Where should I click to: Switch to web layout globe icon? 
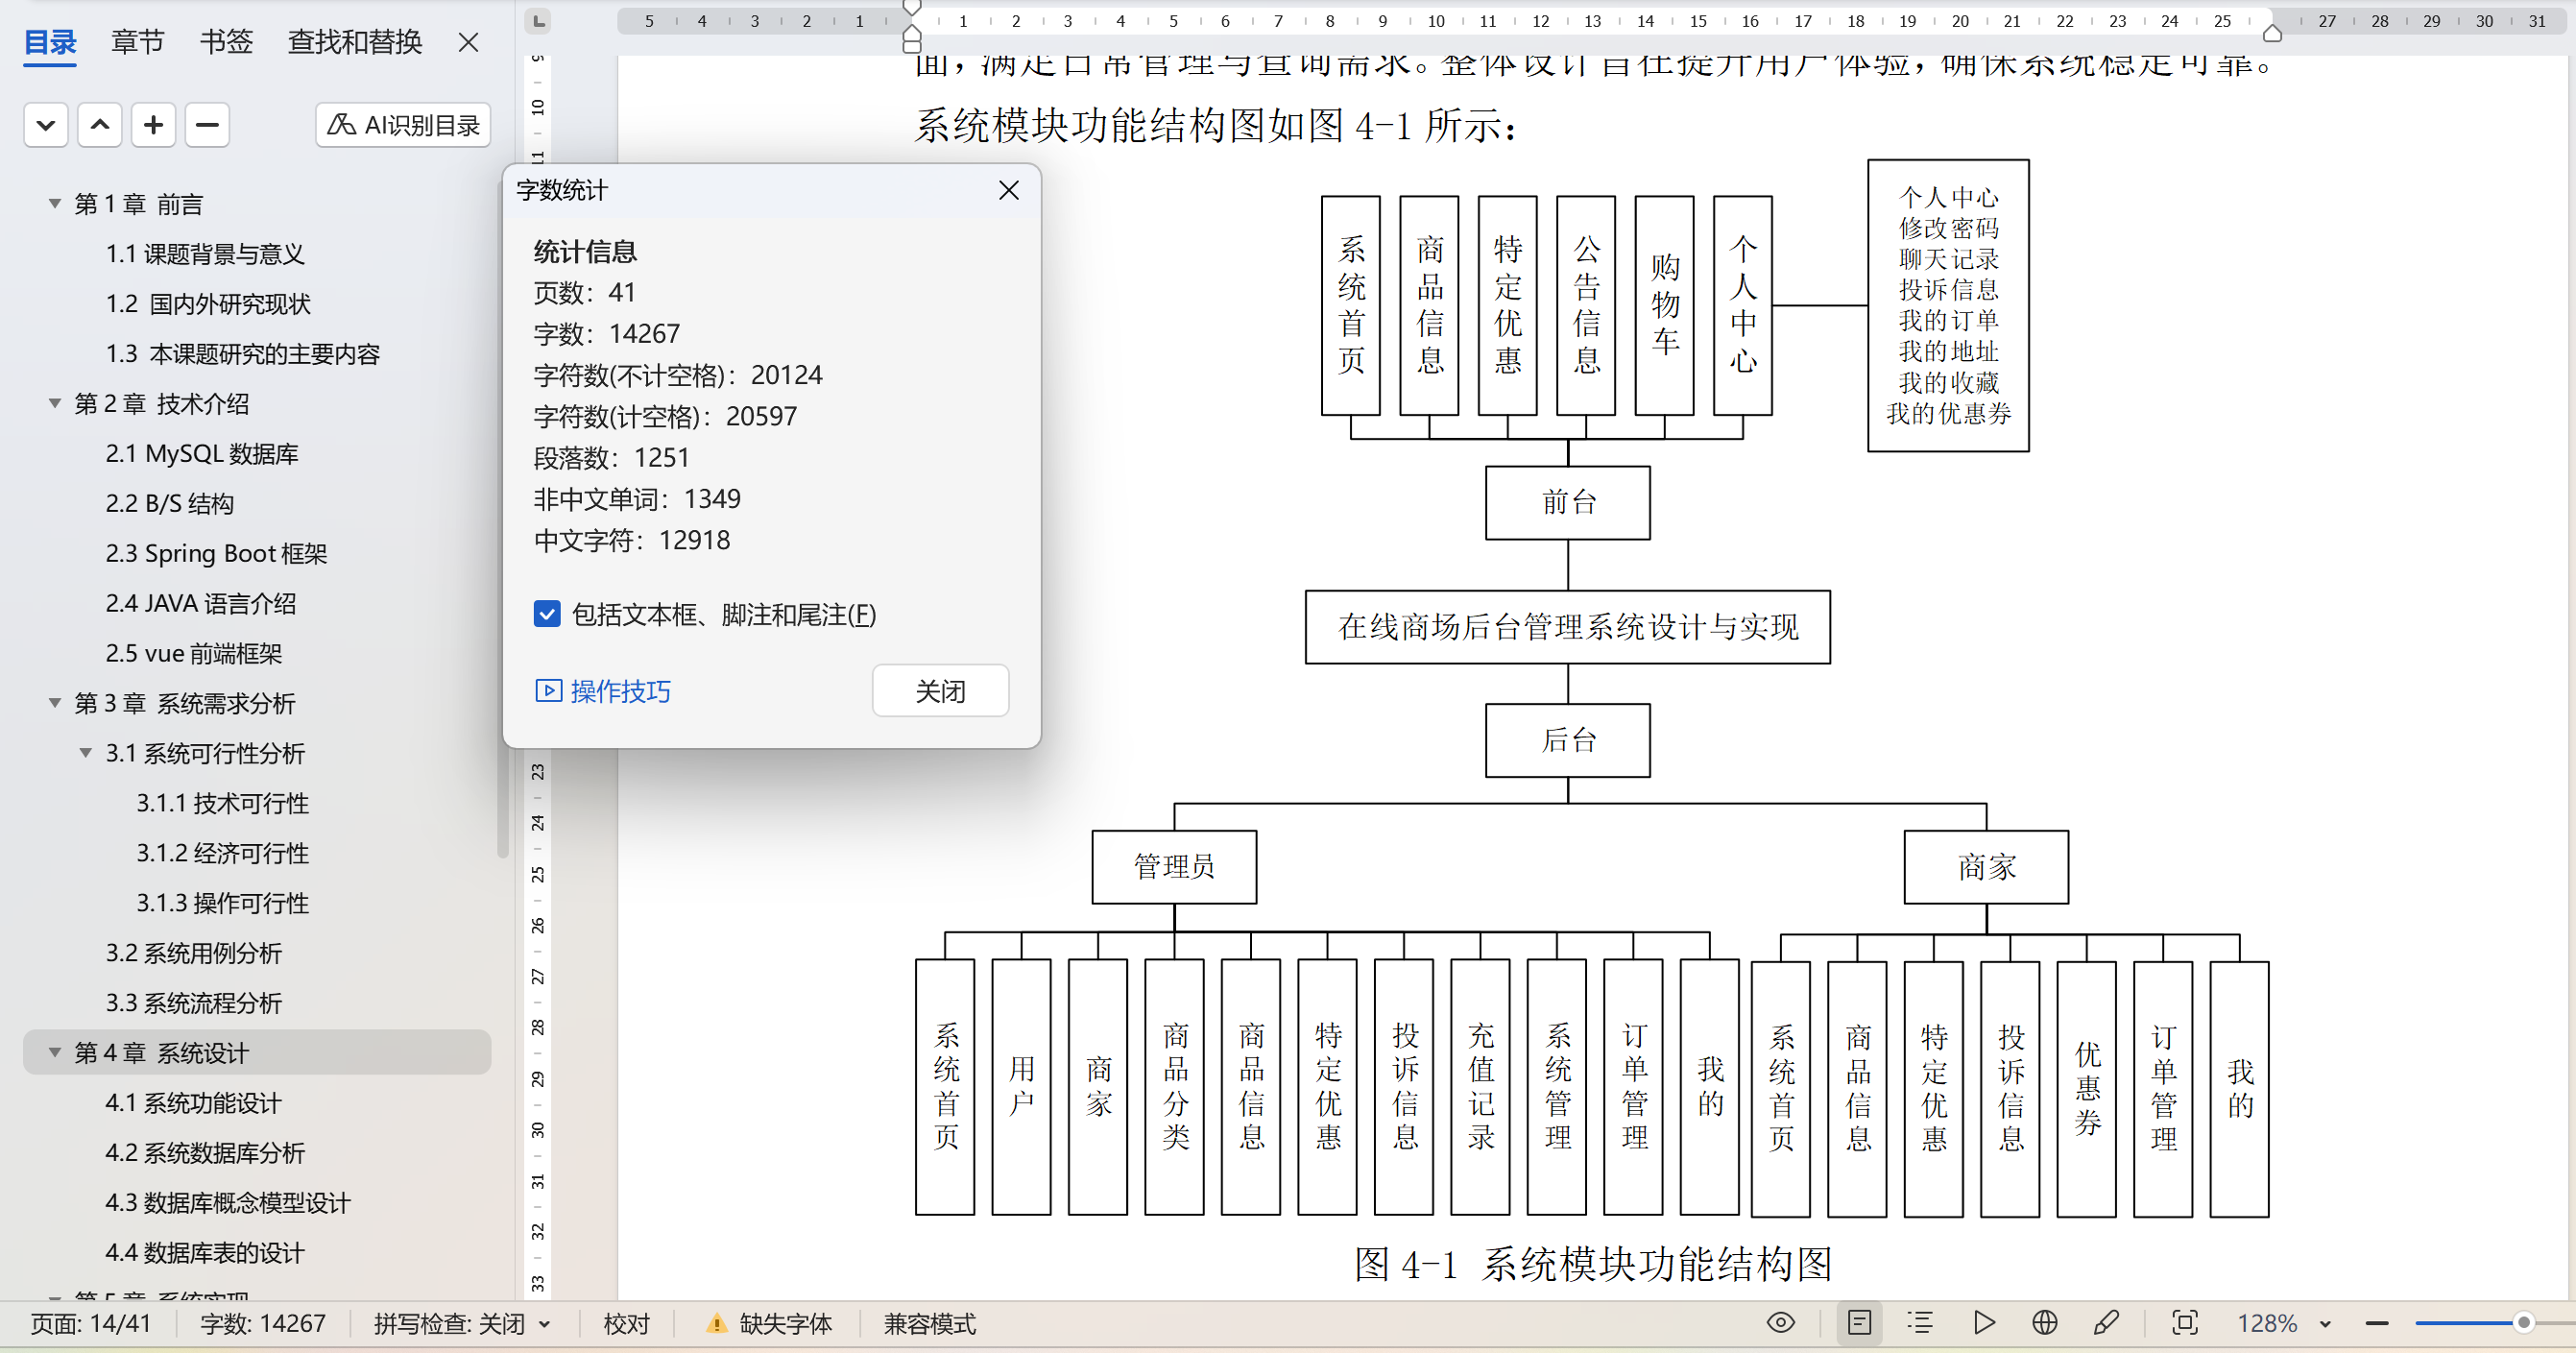click(2044, 1323)
